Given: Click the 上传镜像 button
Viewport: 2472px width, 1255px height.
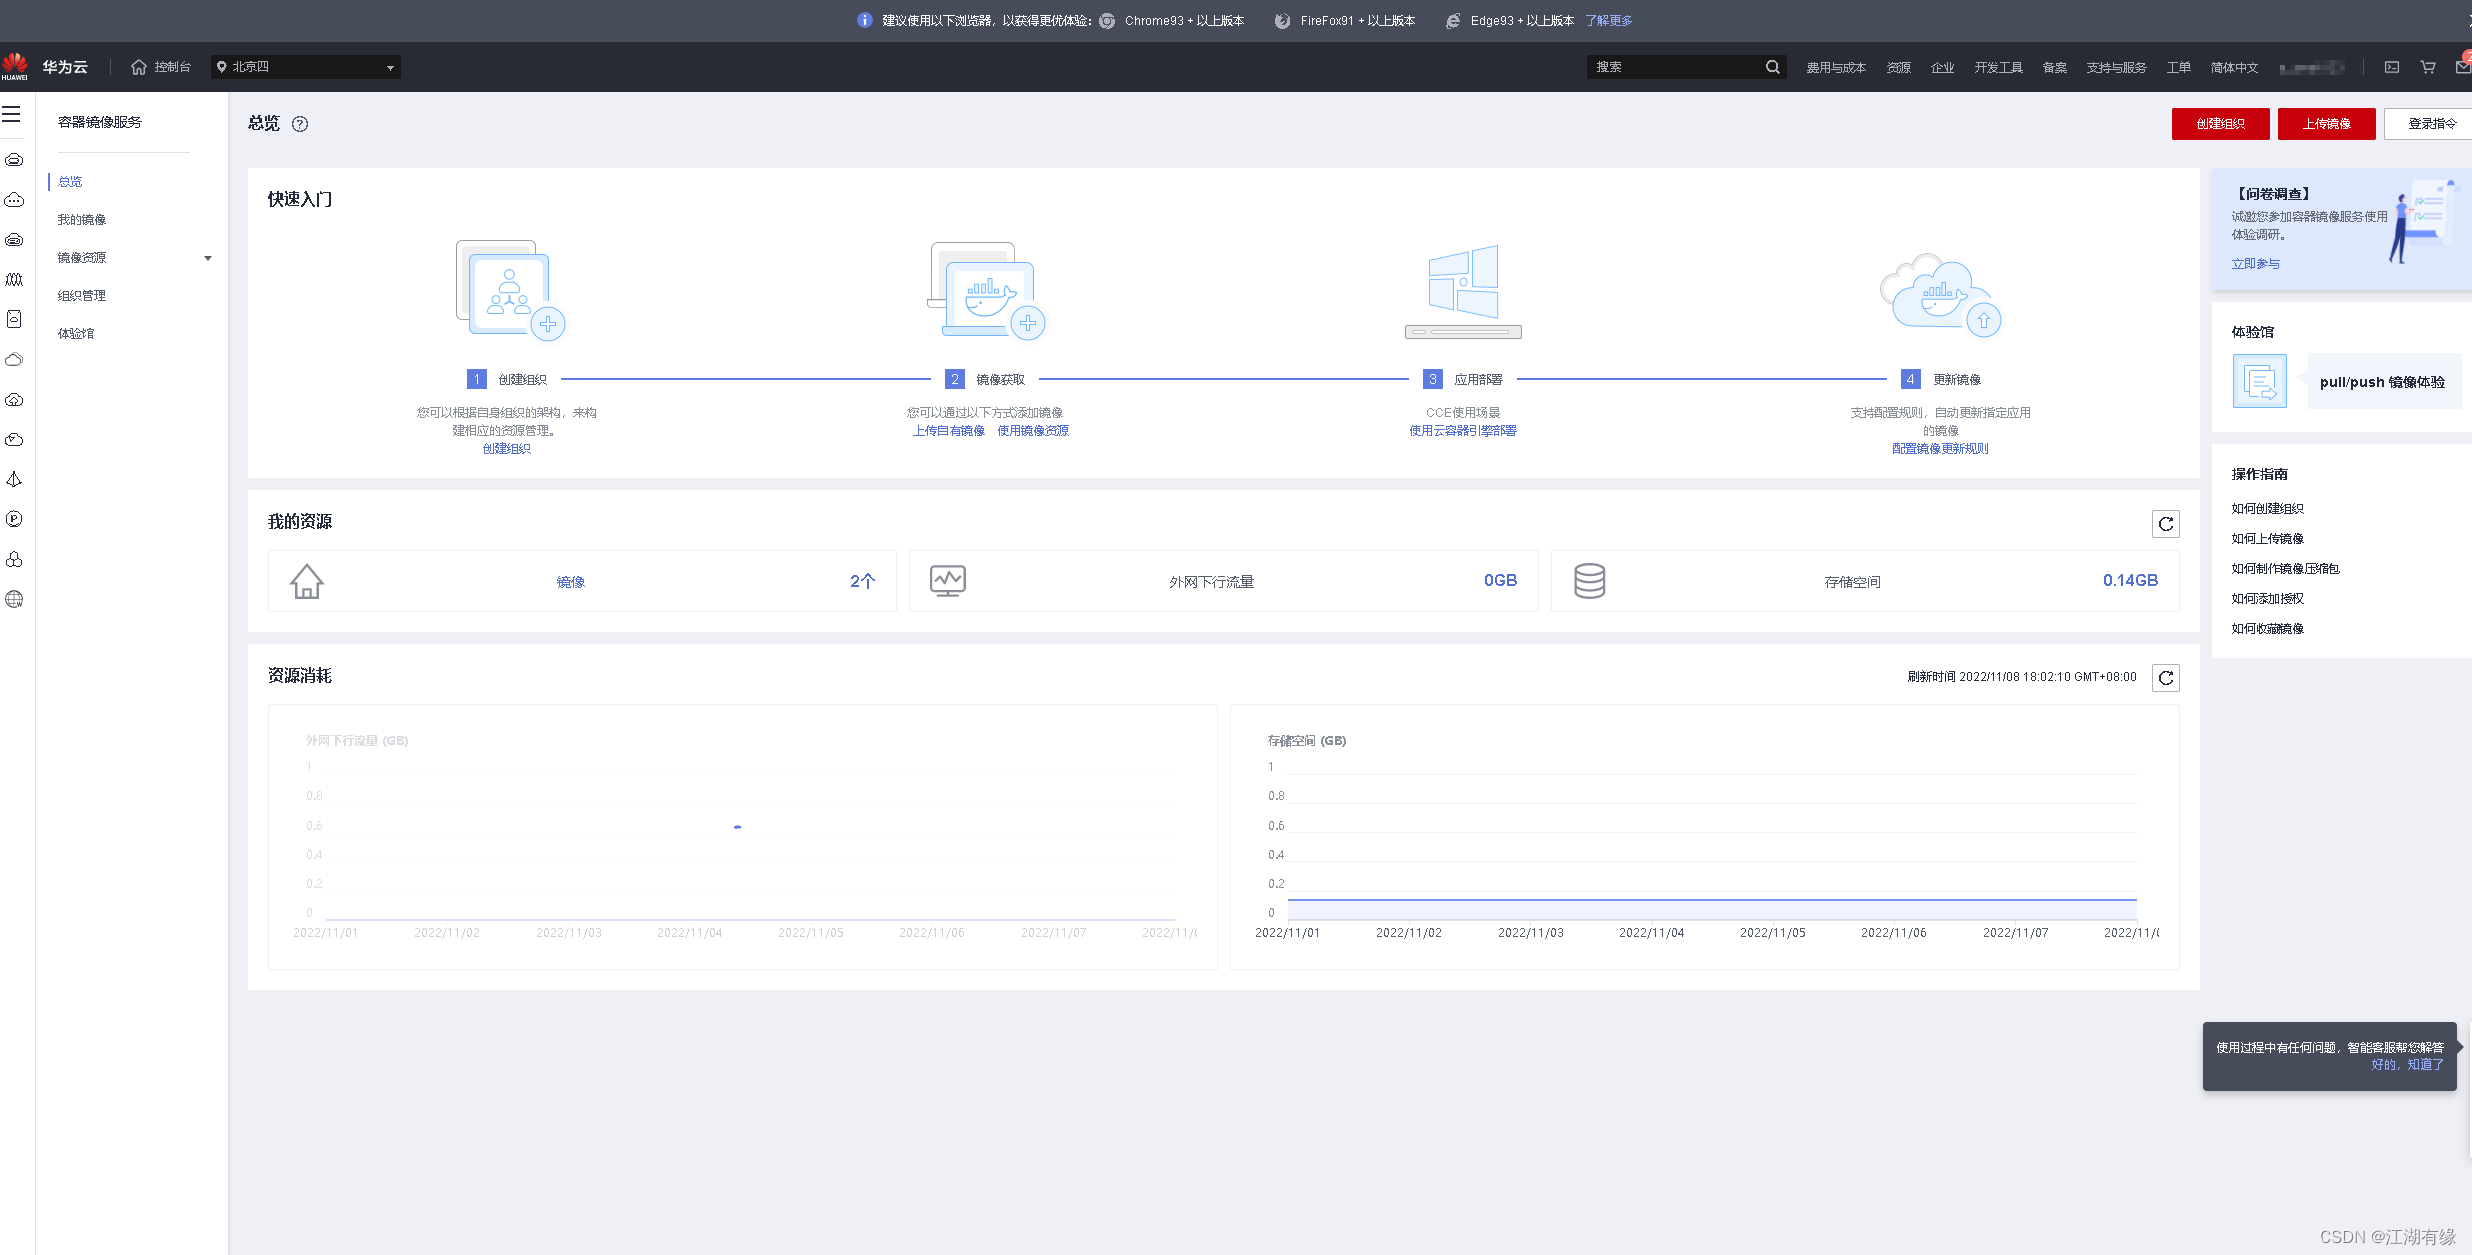Looking at the screenshot, I should tap(2326, 124).
